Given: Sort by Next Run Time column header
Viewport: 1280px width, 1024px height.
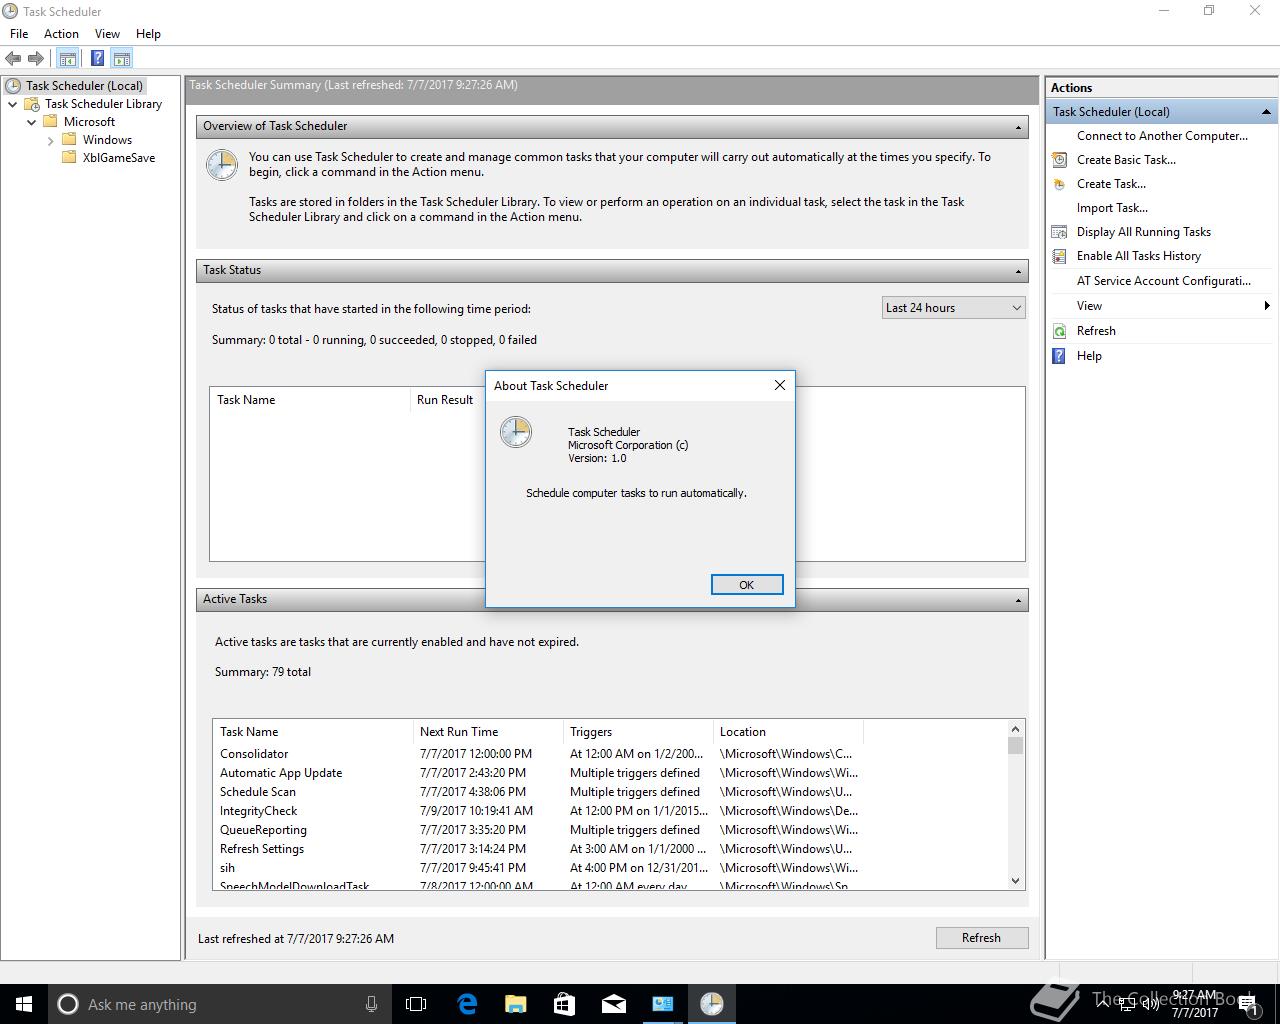Looking at the screenshot, I should point(488,732).
